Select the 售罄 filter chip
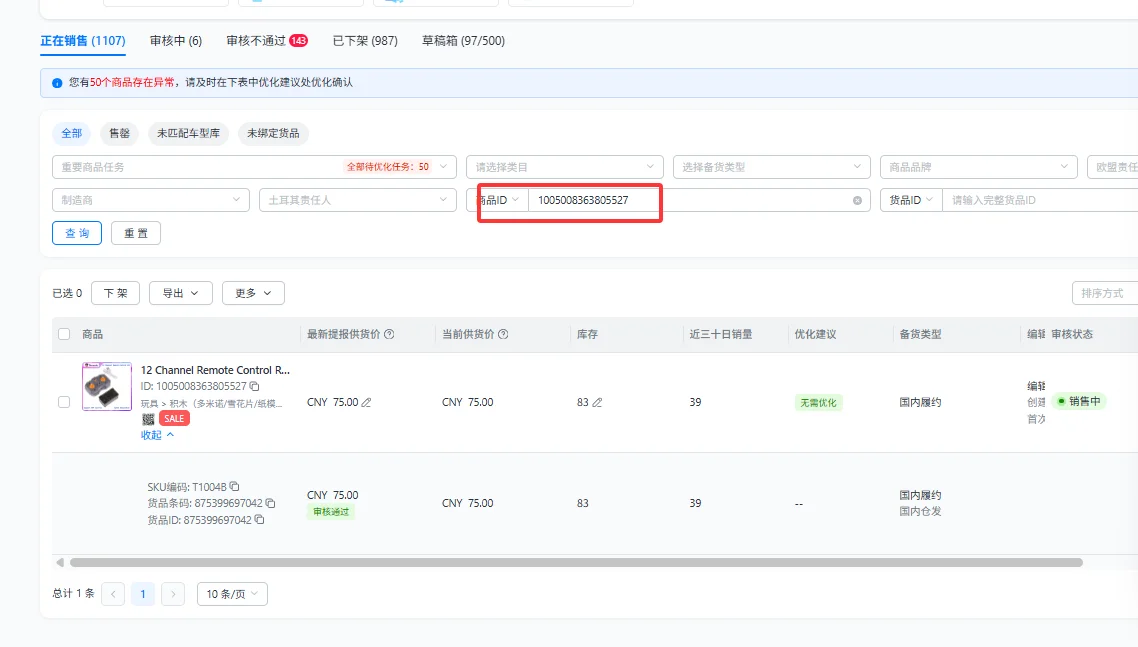The width and height of the screenshot is (1138, 647). pos(119,133)
